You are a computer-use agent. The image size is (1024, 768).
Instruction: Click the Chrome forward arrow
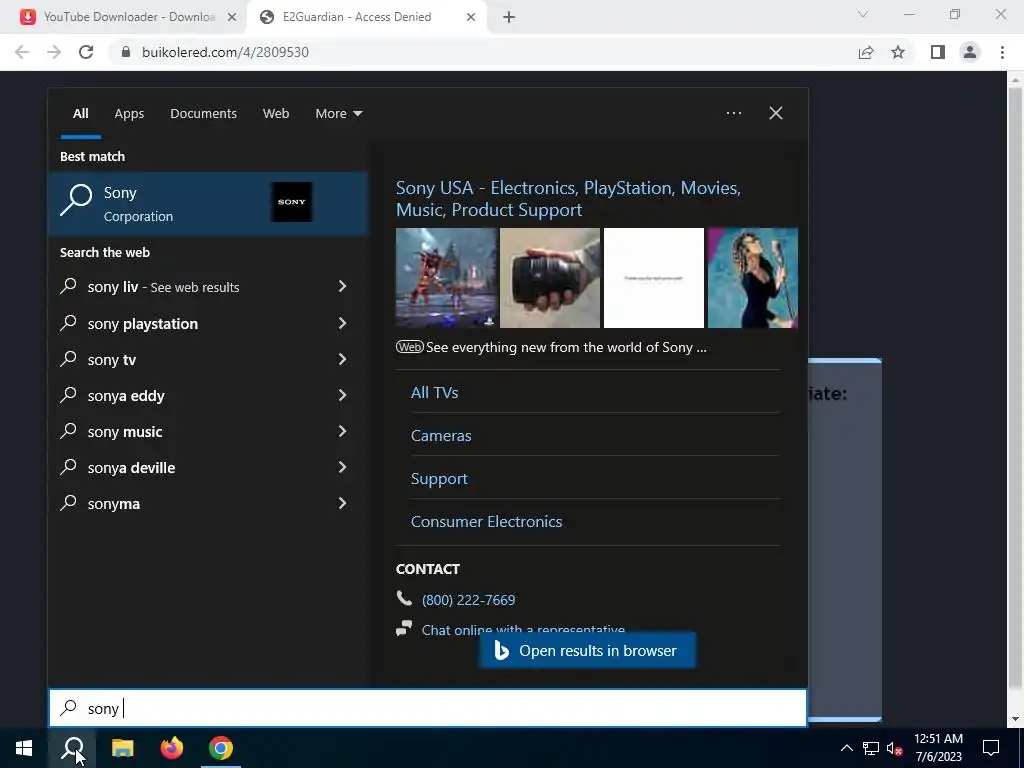pyautogui.click(x=54, y=52)
